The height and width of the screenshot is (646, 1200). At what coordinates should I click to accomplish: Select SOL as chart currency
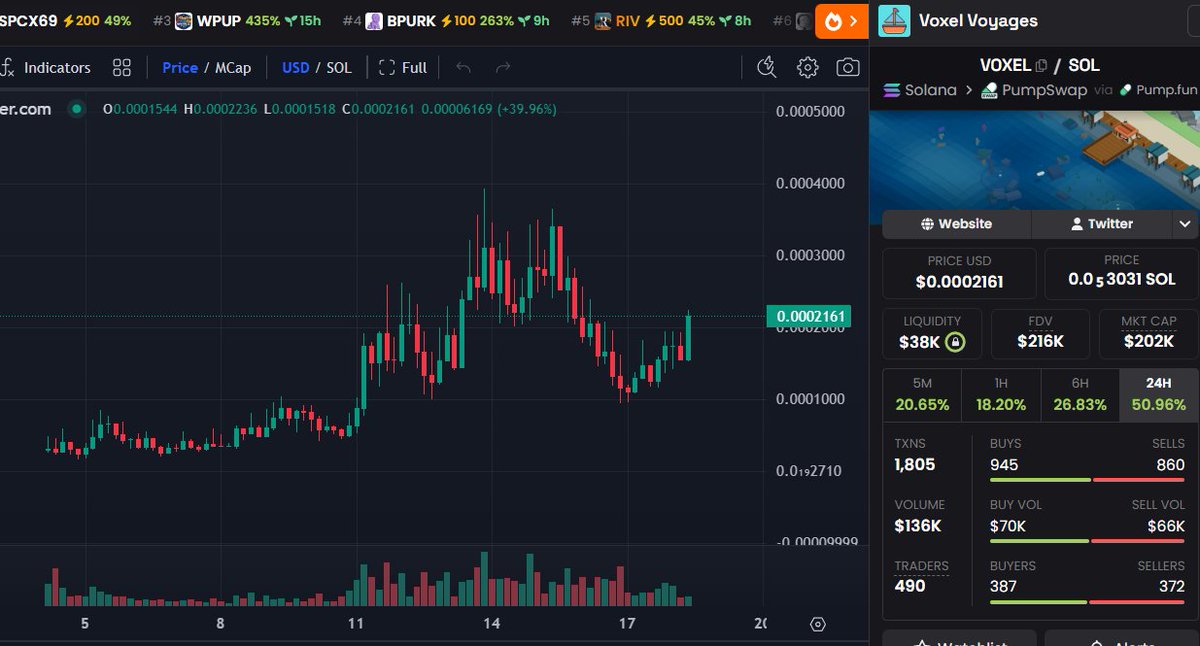[339, 68]
